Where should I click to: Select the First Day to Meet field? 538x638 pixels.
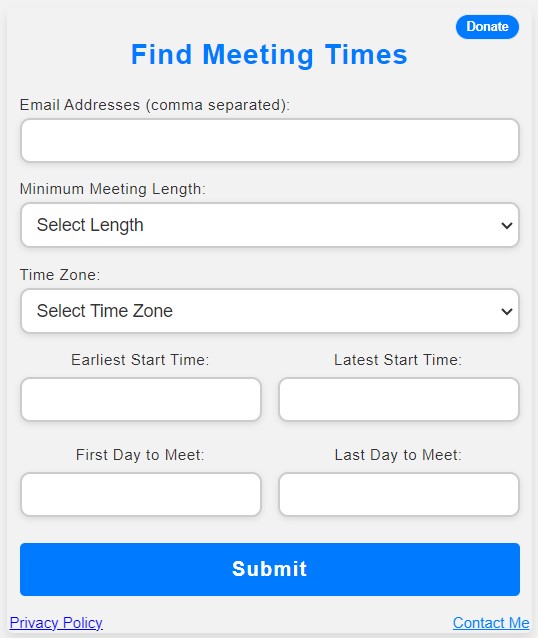click(x=141, y=494)
